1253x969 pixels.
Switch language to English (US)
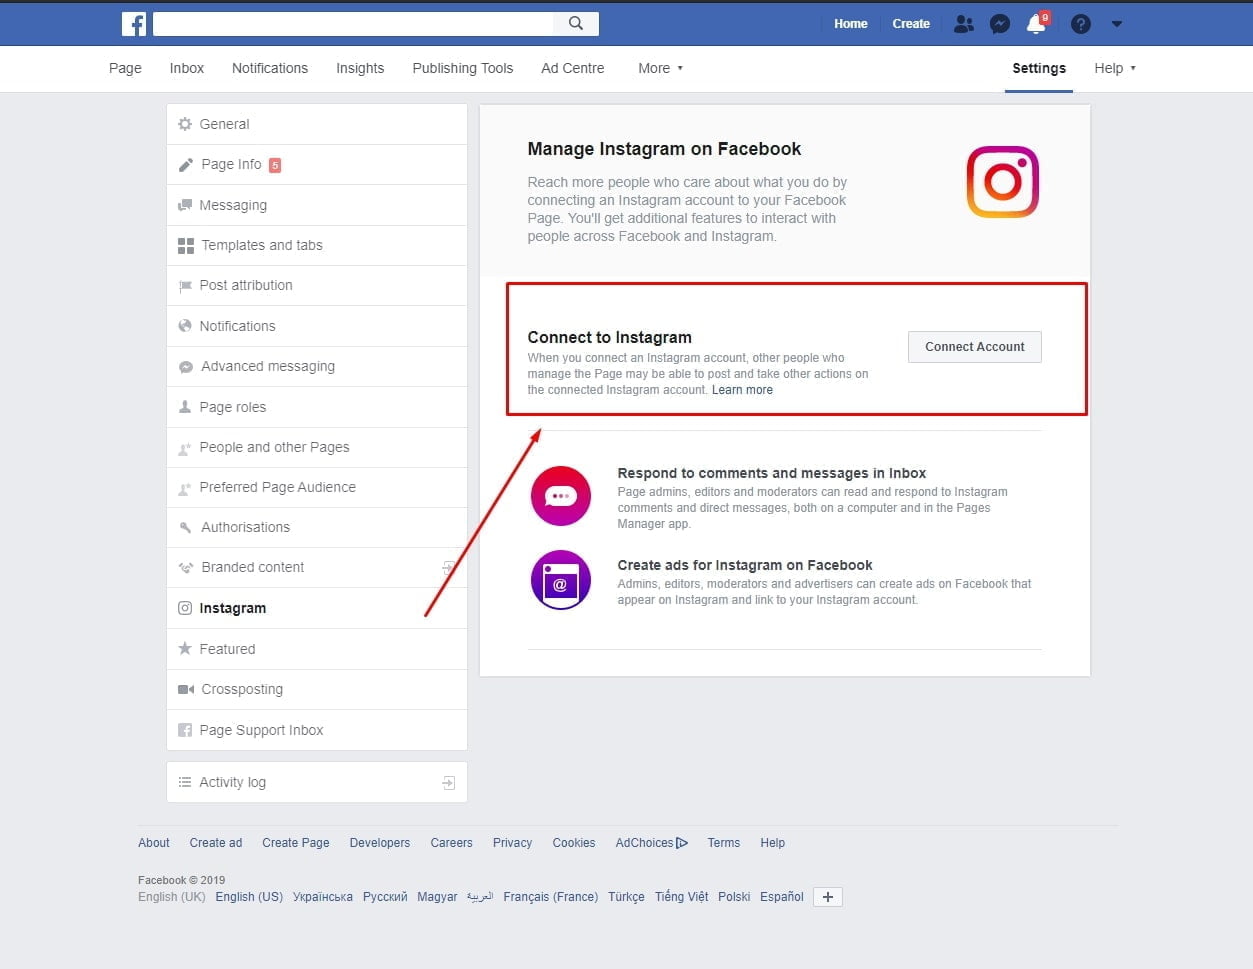tap(249, 897)
